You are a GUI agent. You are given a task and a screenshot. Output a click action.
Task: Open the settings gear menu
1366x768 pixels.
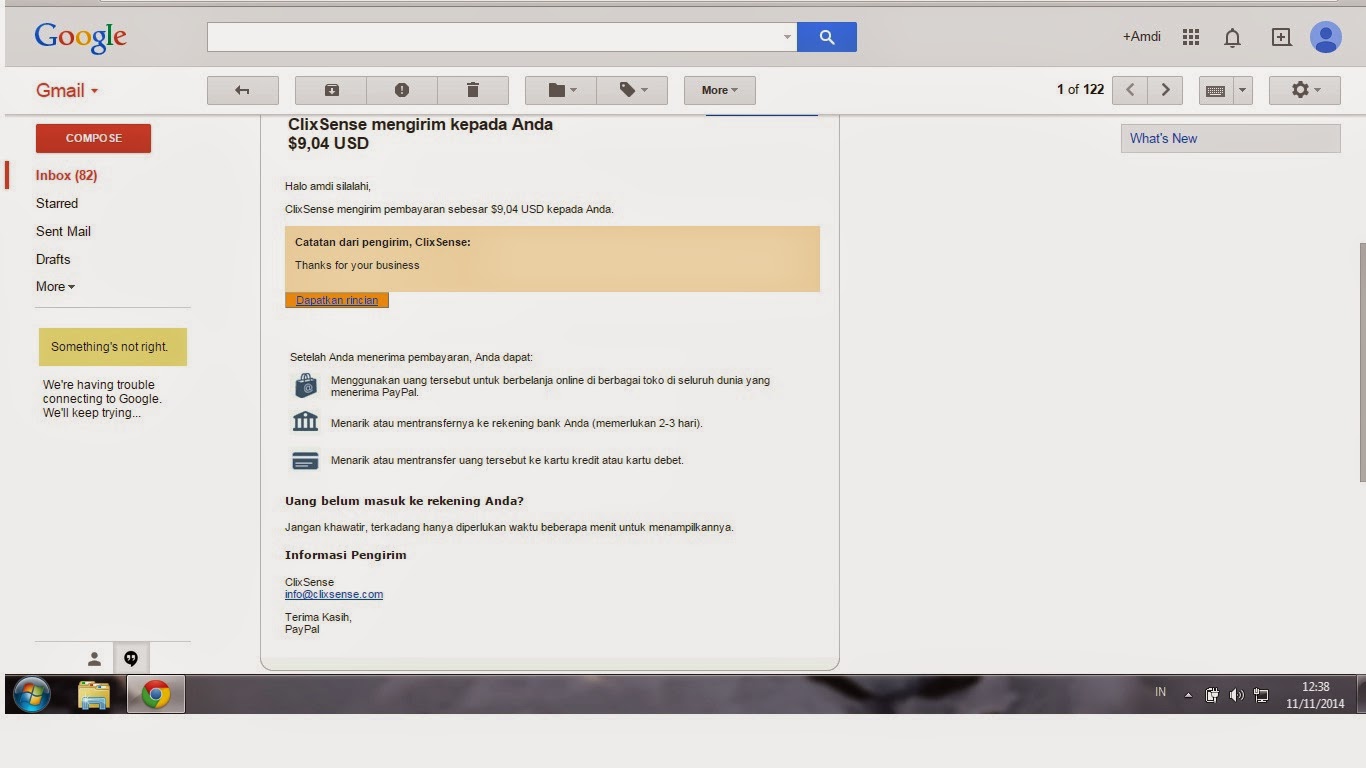[x=1305, y=90]
